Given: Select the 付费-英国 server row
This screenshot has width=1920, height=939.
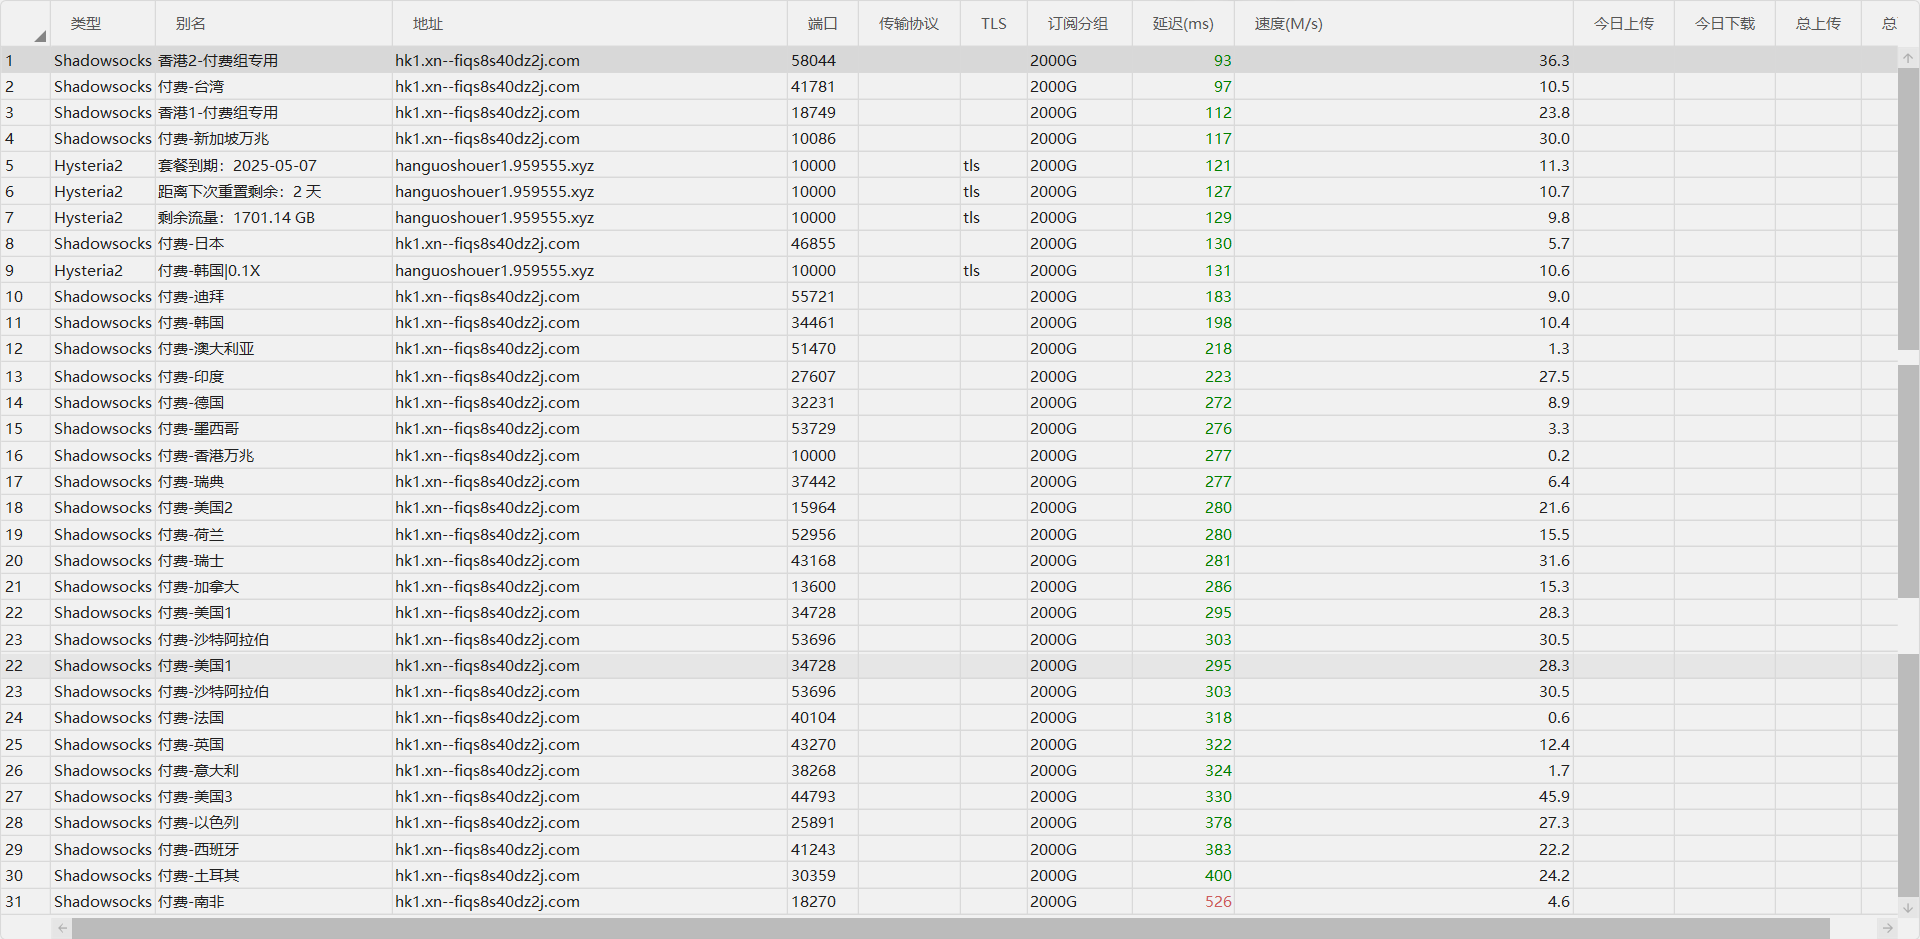Looking at the screenshot, I should (x=948, y=744).
